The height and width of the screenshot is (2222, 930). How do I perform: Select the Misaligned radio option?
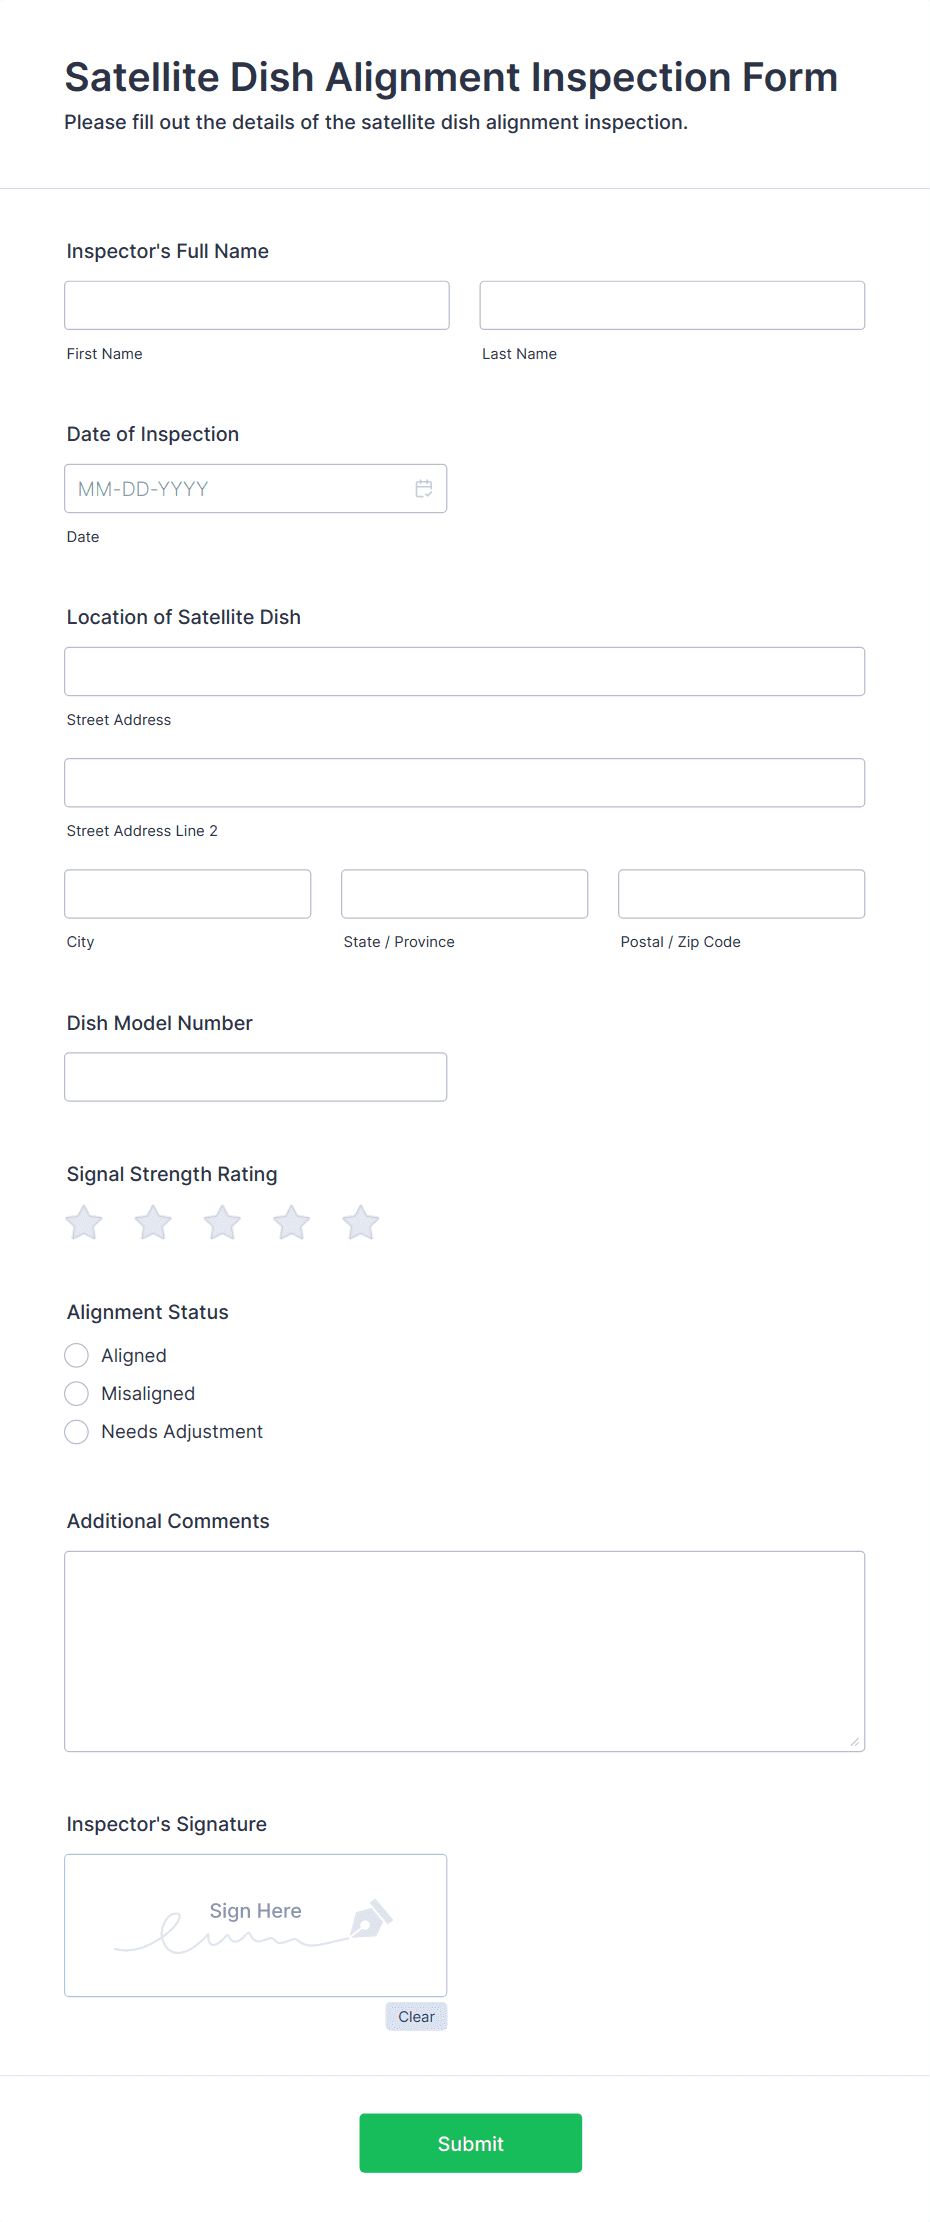pyautogui.click(x=77, y=1393)
